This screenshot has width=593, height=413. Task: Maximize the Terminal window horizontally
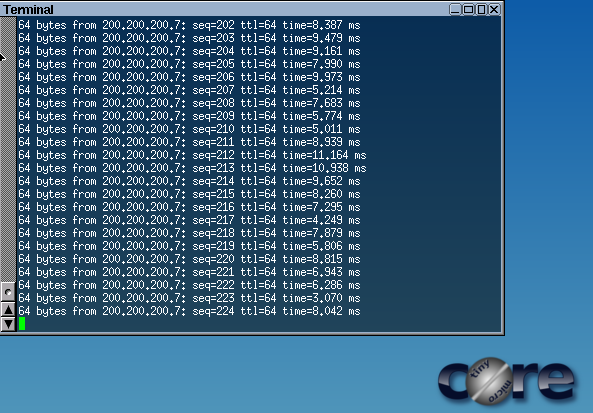coord(468,9)
